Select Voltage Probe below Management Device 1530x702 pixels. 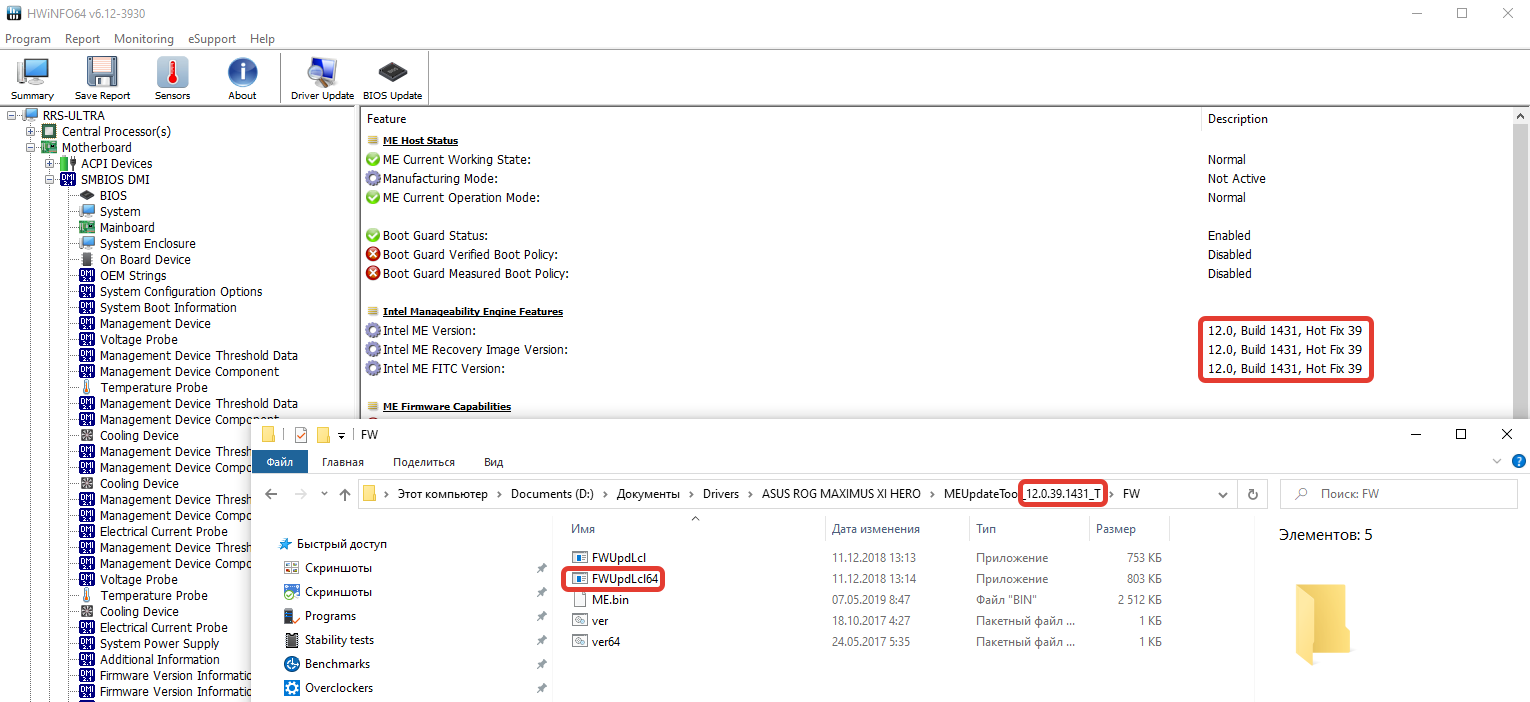point(139,340)
